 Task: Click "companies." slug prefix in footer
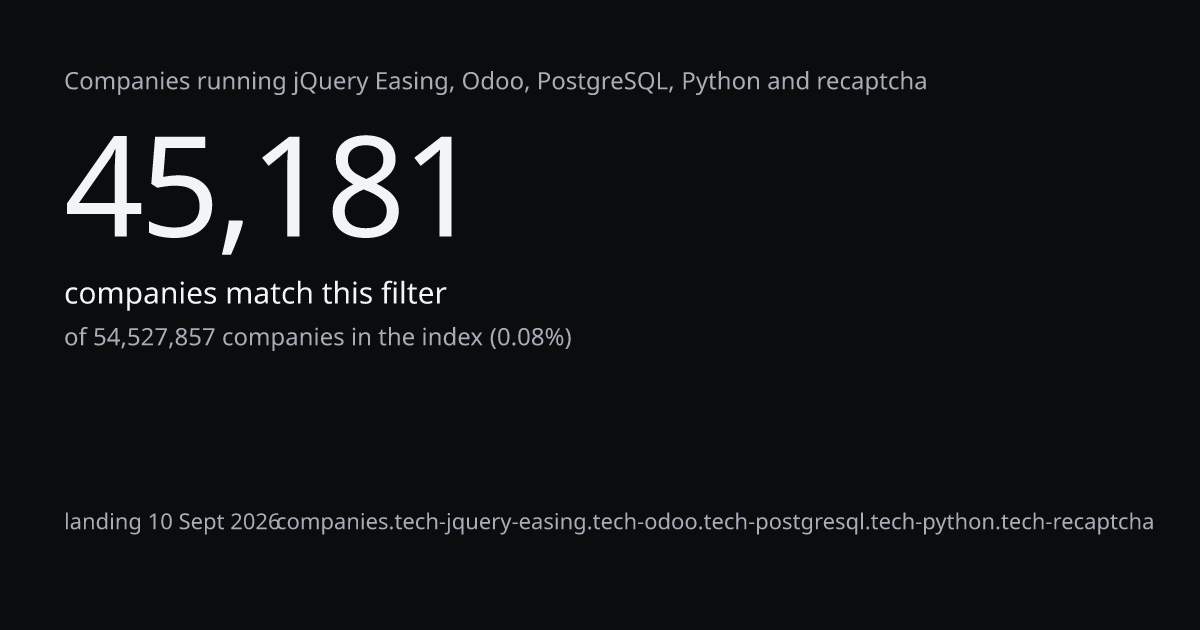(335, 522)
